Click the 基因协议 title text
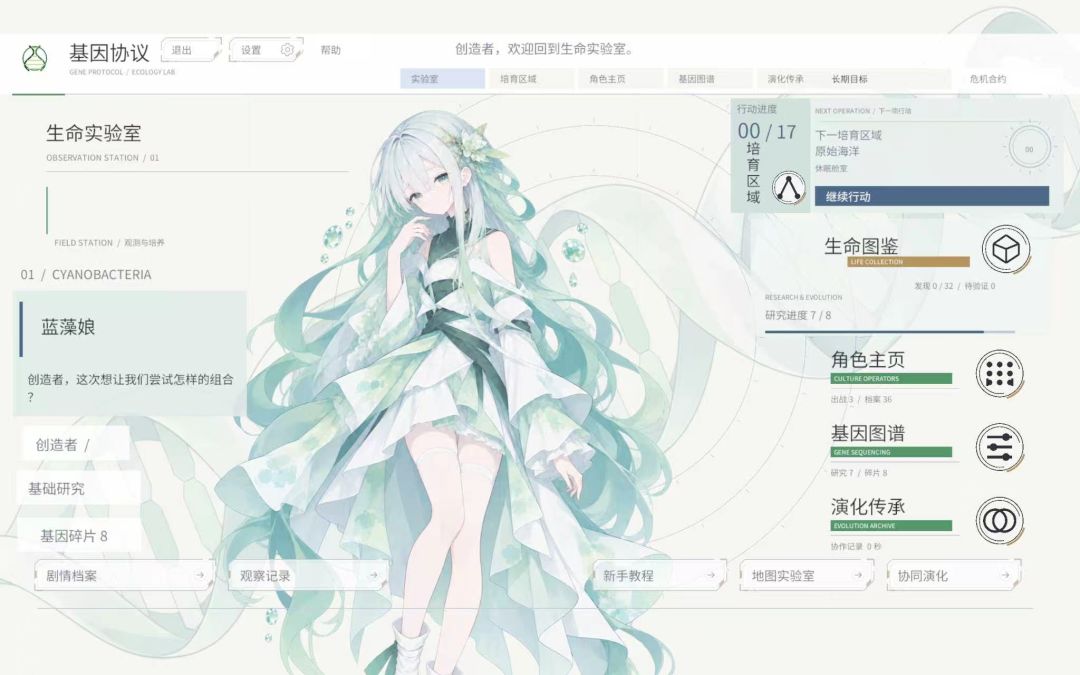Viewport: 1080px width, 675px height. click(x=109, y=52)
